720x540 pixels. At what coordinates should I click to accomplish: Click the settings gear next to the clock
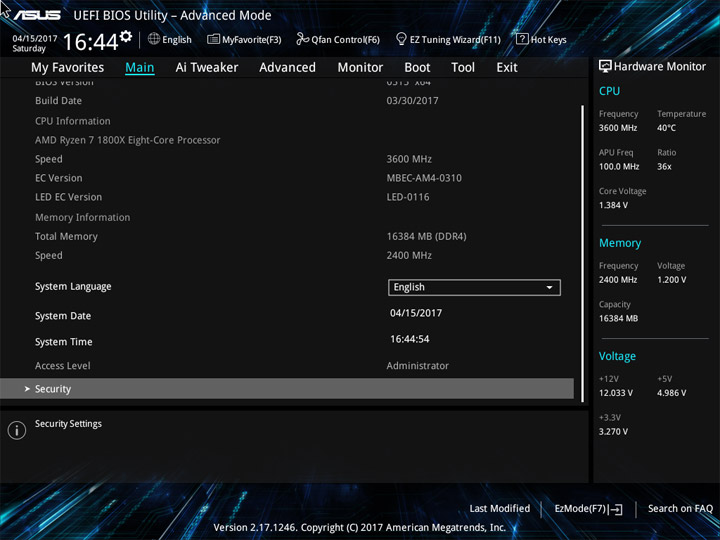click(x=126, y=36)
